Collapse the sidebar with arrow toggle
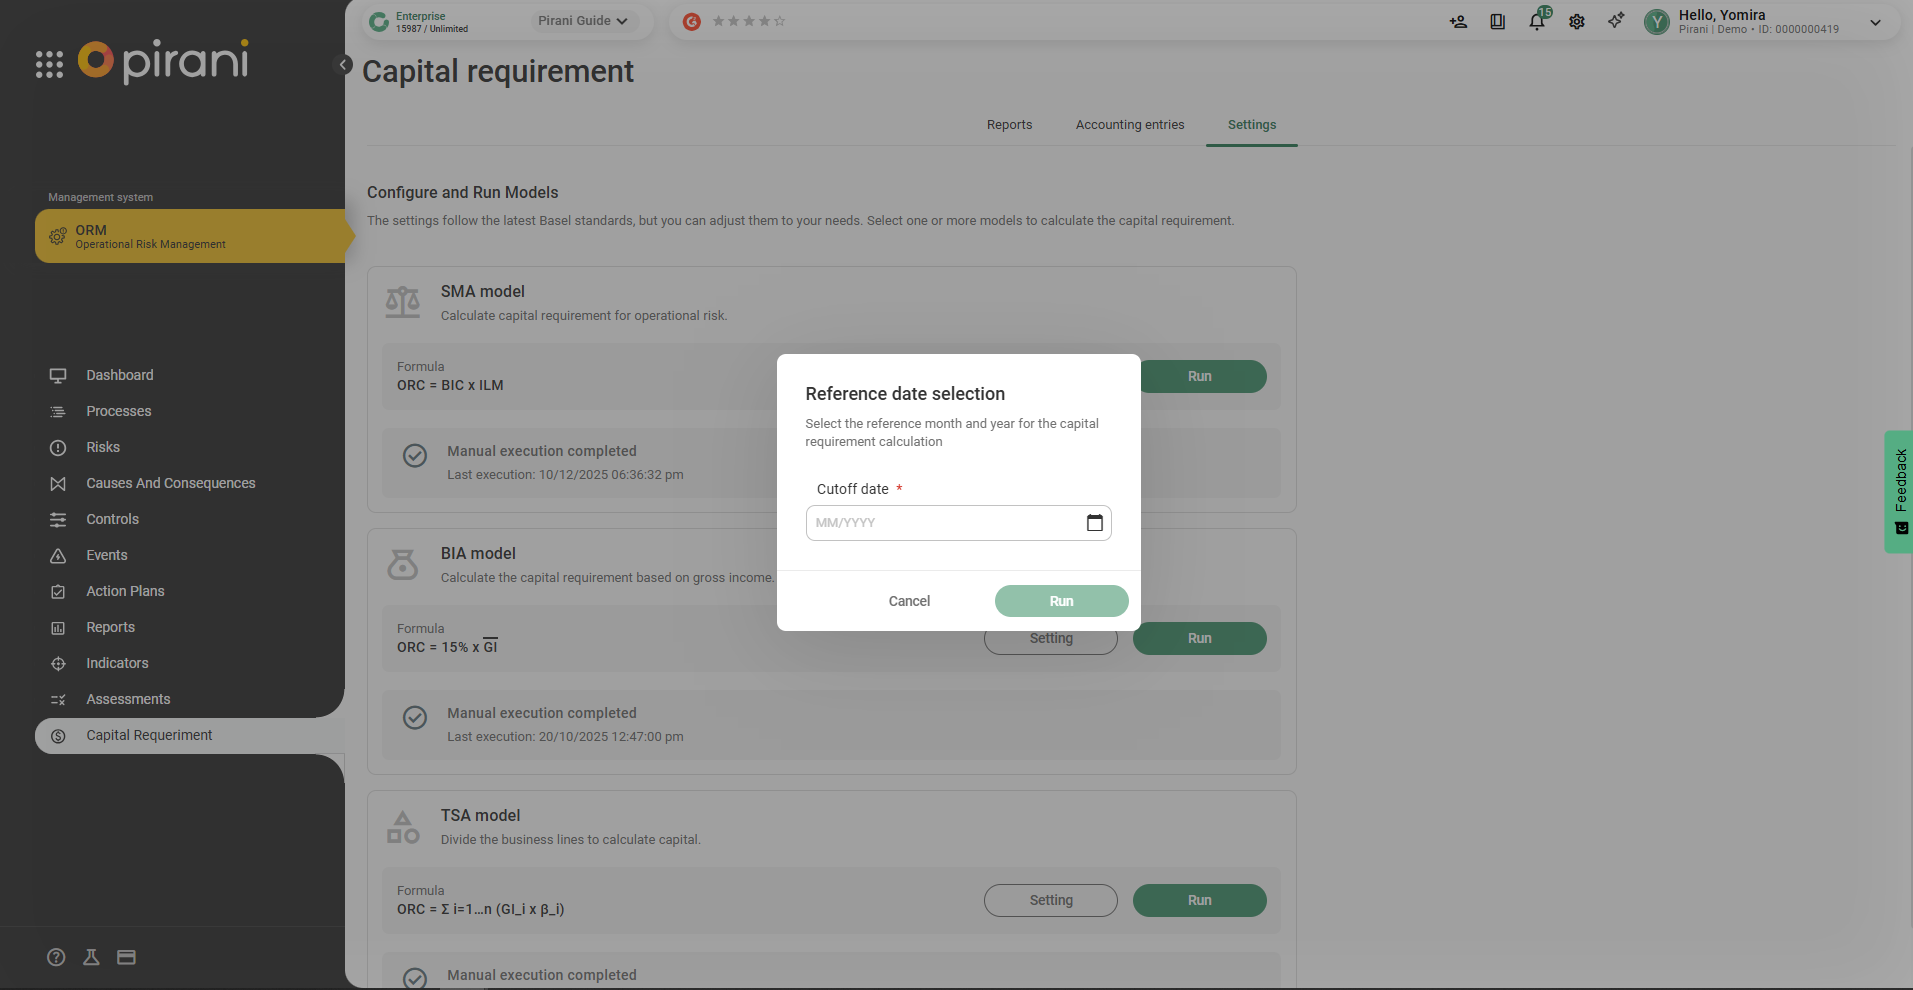 pyautogui.click(x=343, y=65)
